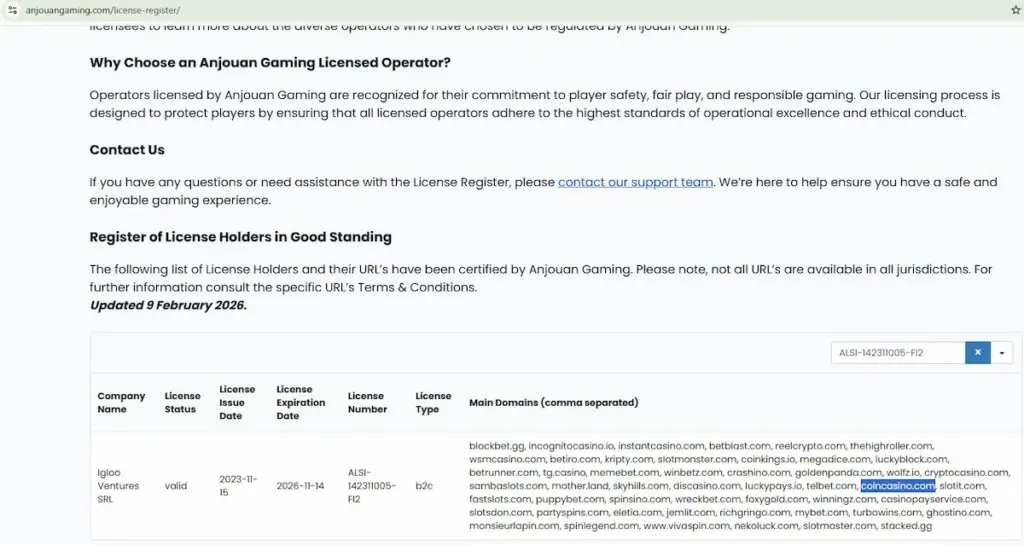Viewport: 1024px width, 545px height.
Task: Sort by the License Status column header
Action: 182,403
